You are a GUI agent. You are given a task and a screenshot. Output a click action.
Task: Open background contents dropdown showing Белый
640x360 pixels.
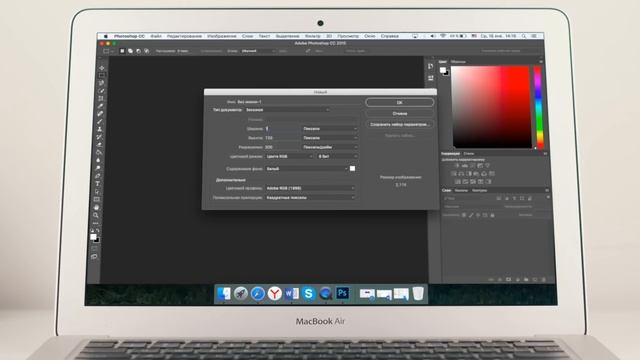pyautogui.click(x=306, y=169)
